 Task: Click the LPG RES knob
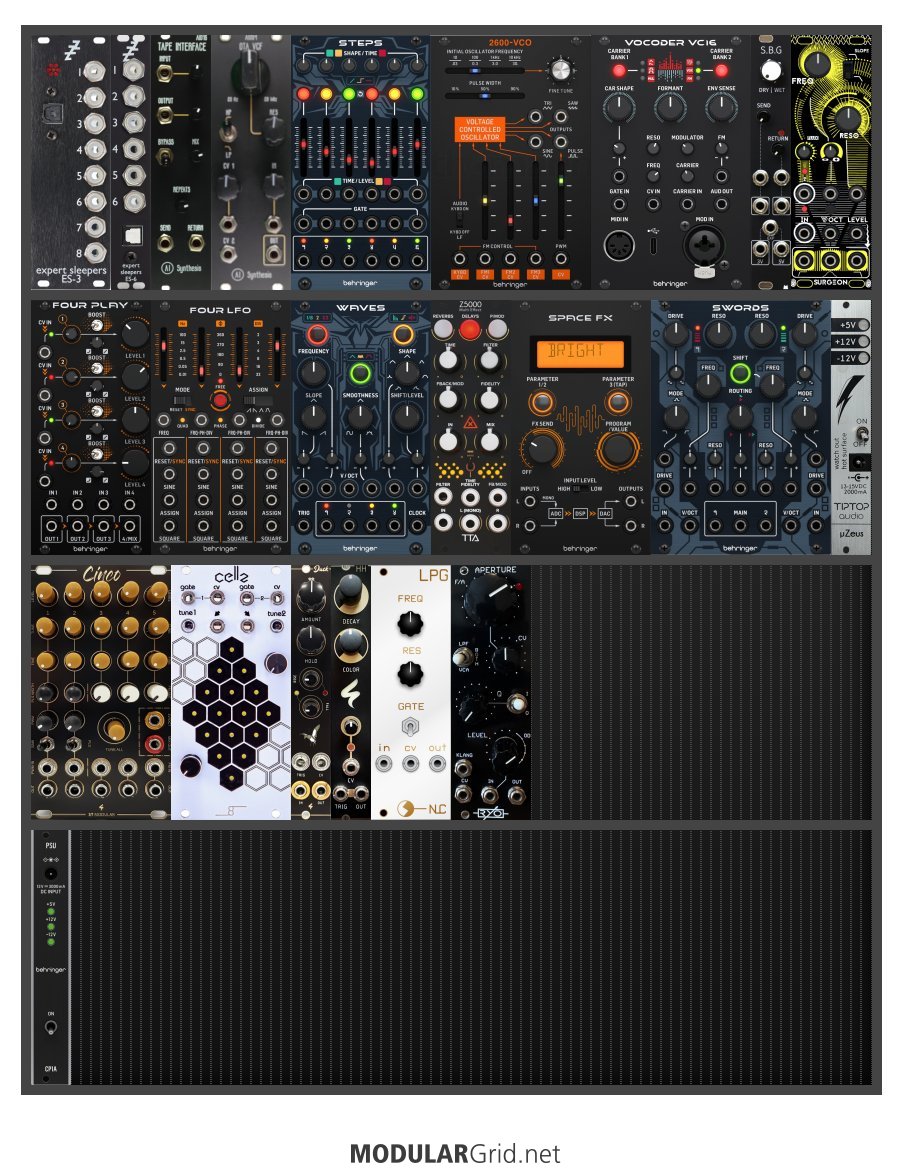click(x=410, y=674)
